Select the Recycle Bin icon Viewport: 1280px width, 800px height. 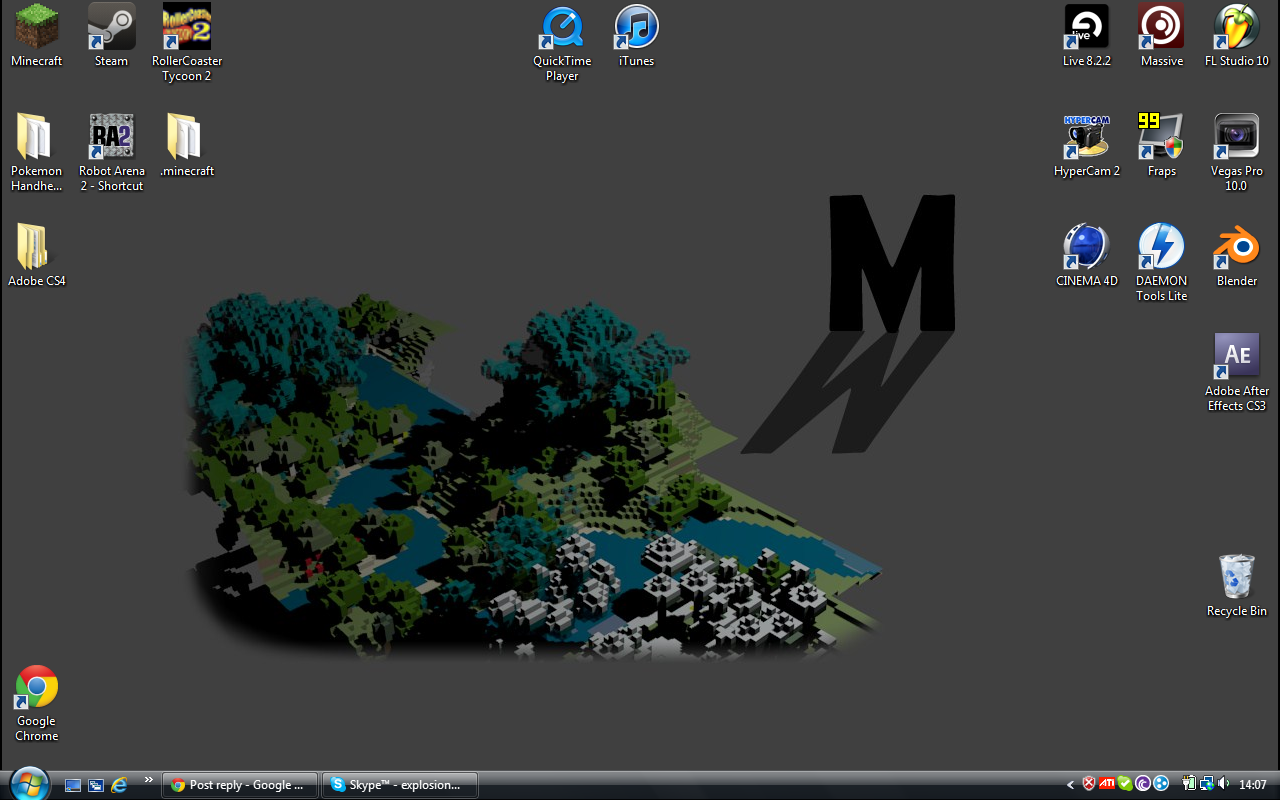(x=1237, y=585)
